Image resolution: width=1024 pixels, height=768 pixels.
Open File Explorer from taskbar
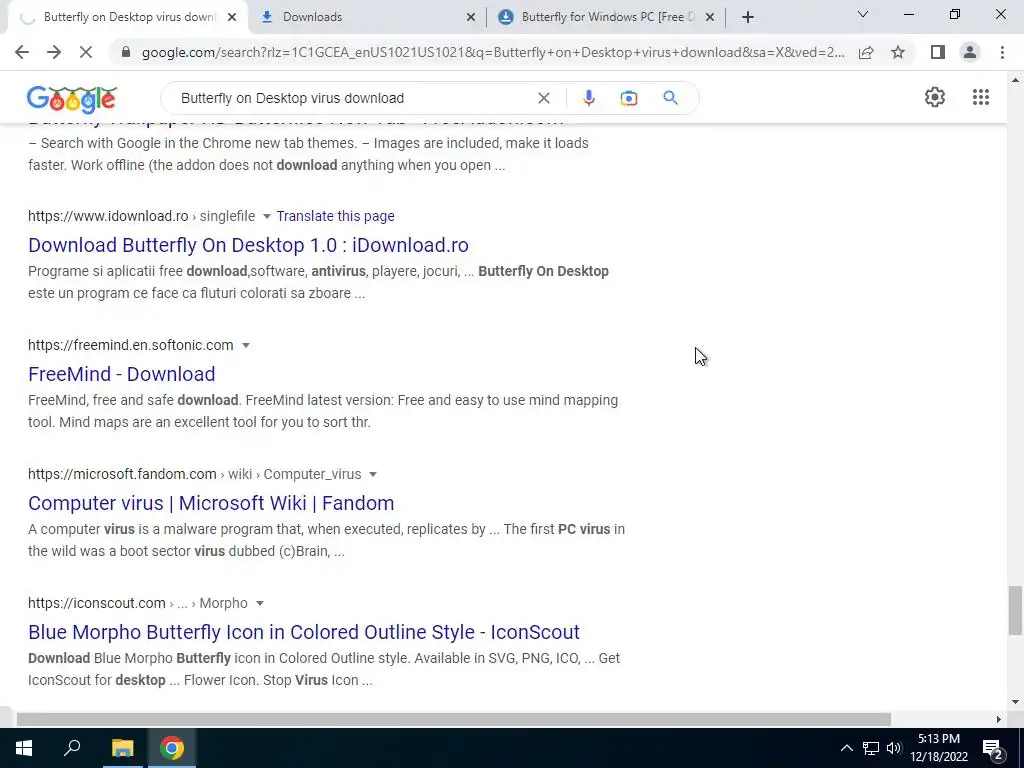point(122,748)
